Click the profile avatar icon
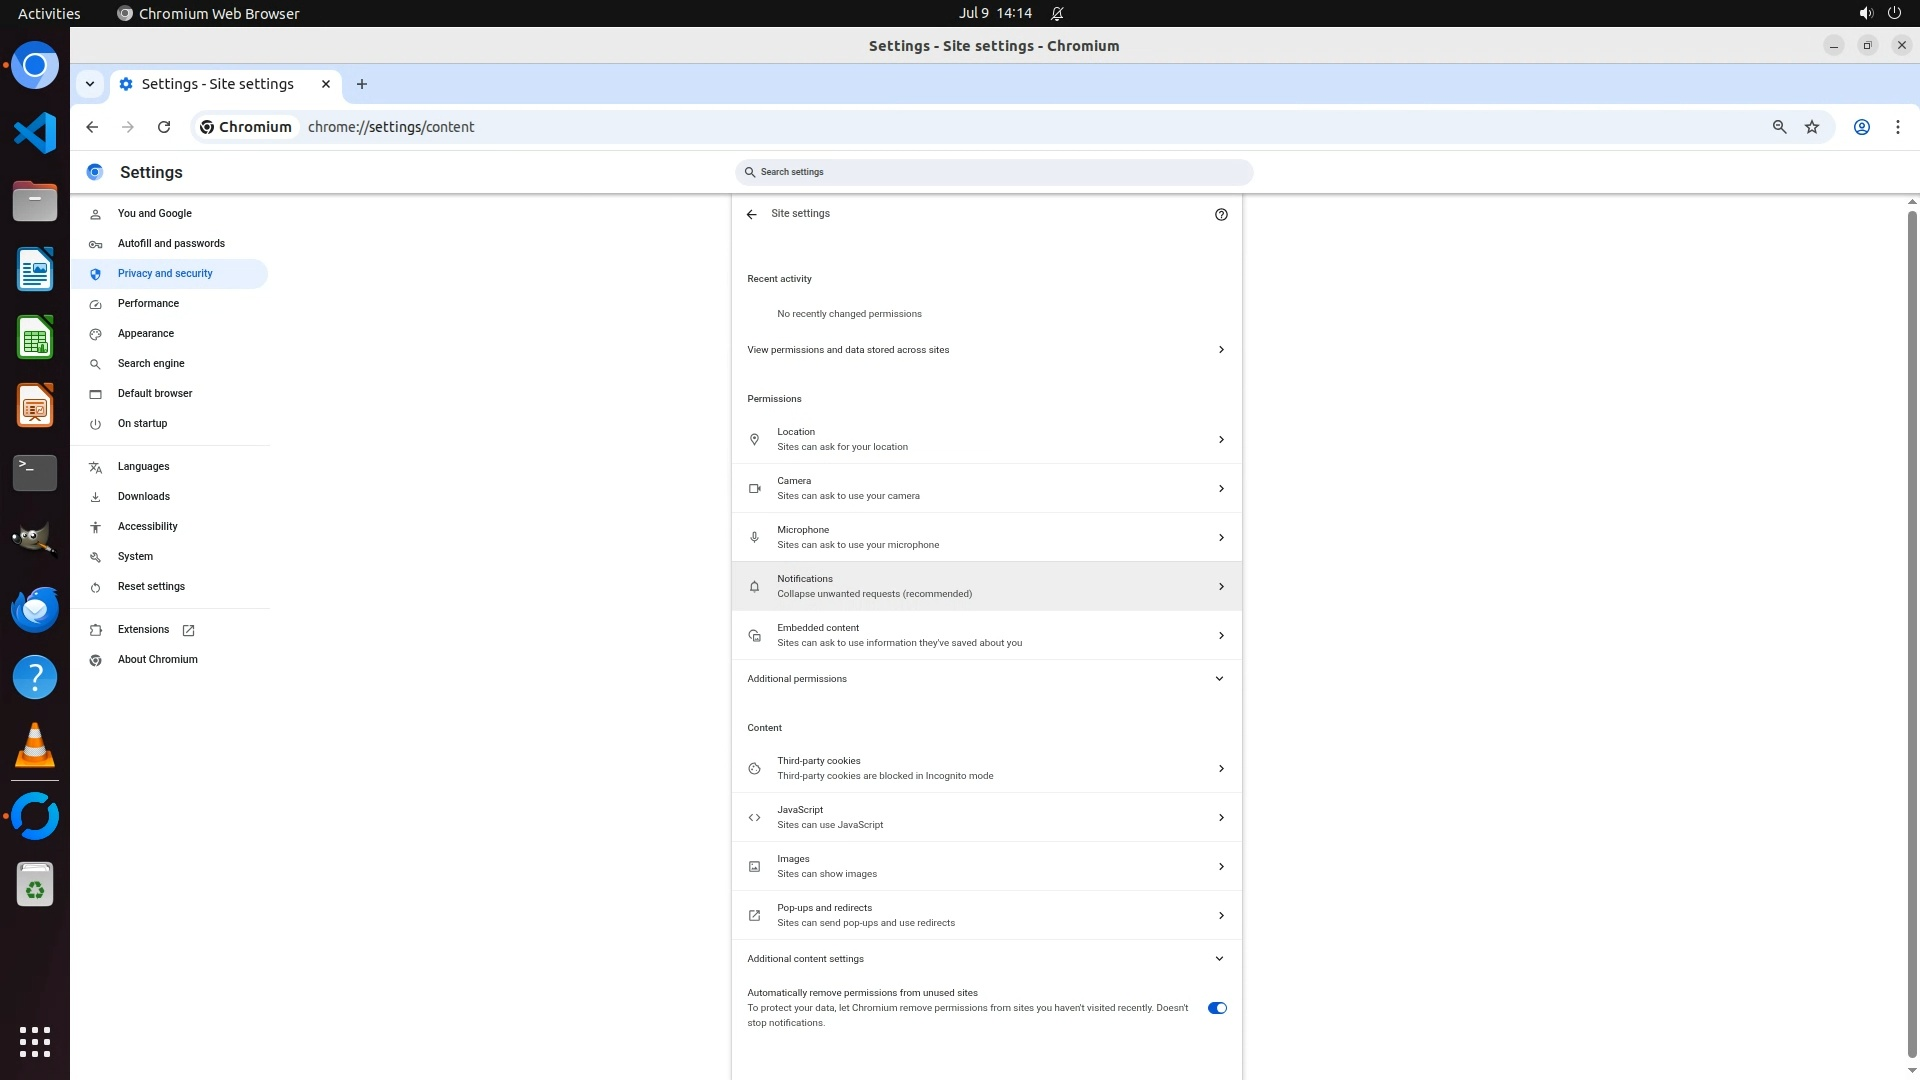Image resolution: width=1920 pixels, height=1080 pixels. click(1862, 127)
